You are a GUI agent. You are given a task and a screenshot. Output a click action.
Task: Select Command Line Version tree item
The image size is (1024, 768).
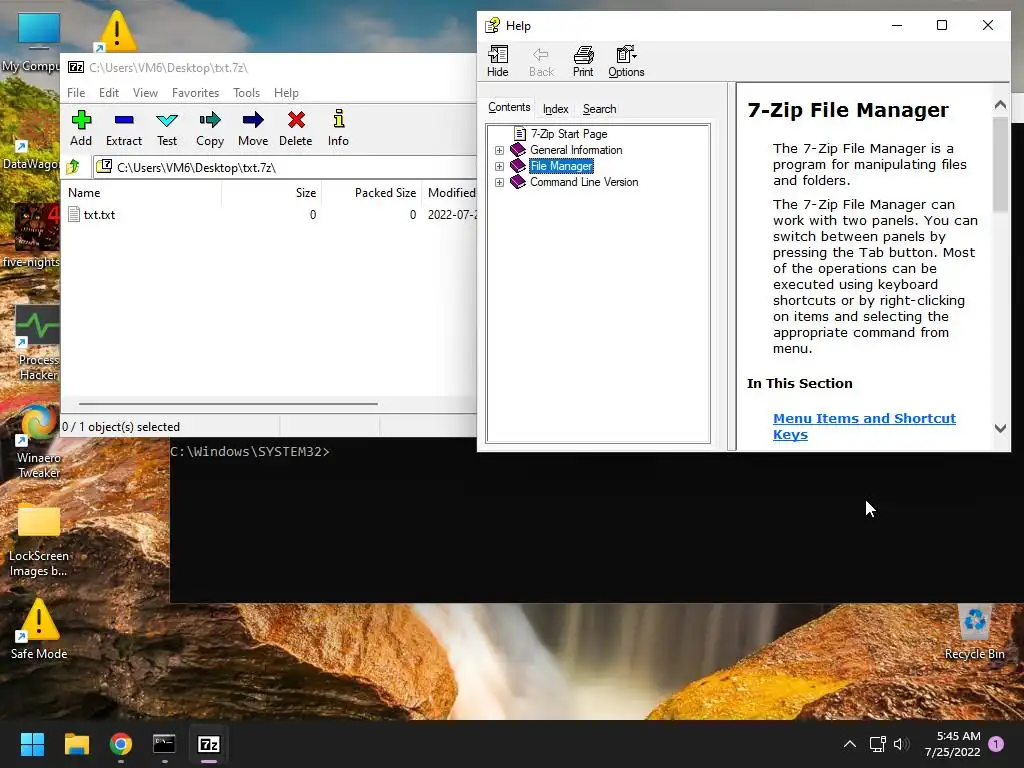tap(584, 182)
